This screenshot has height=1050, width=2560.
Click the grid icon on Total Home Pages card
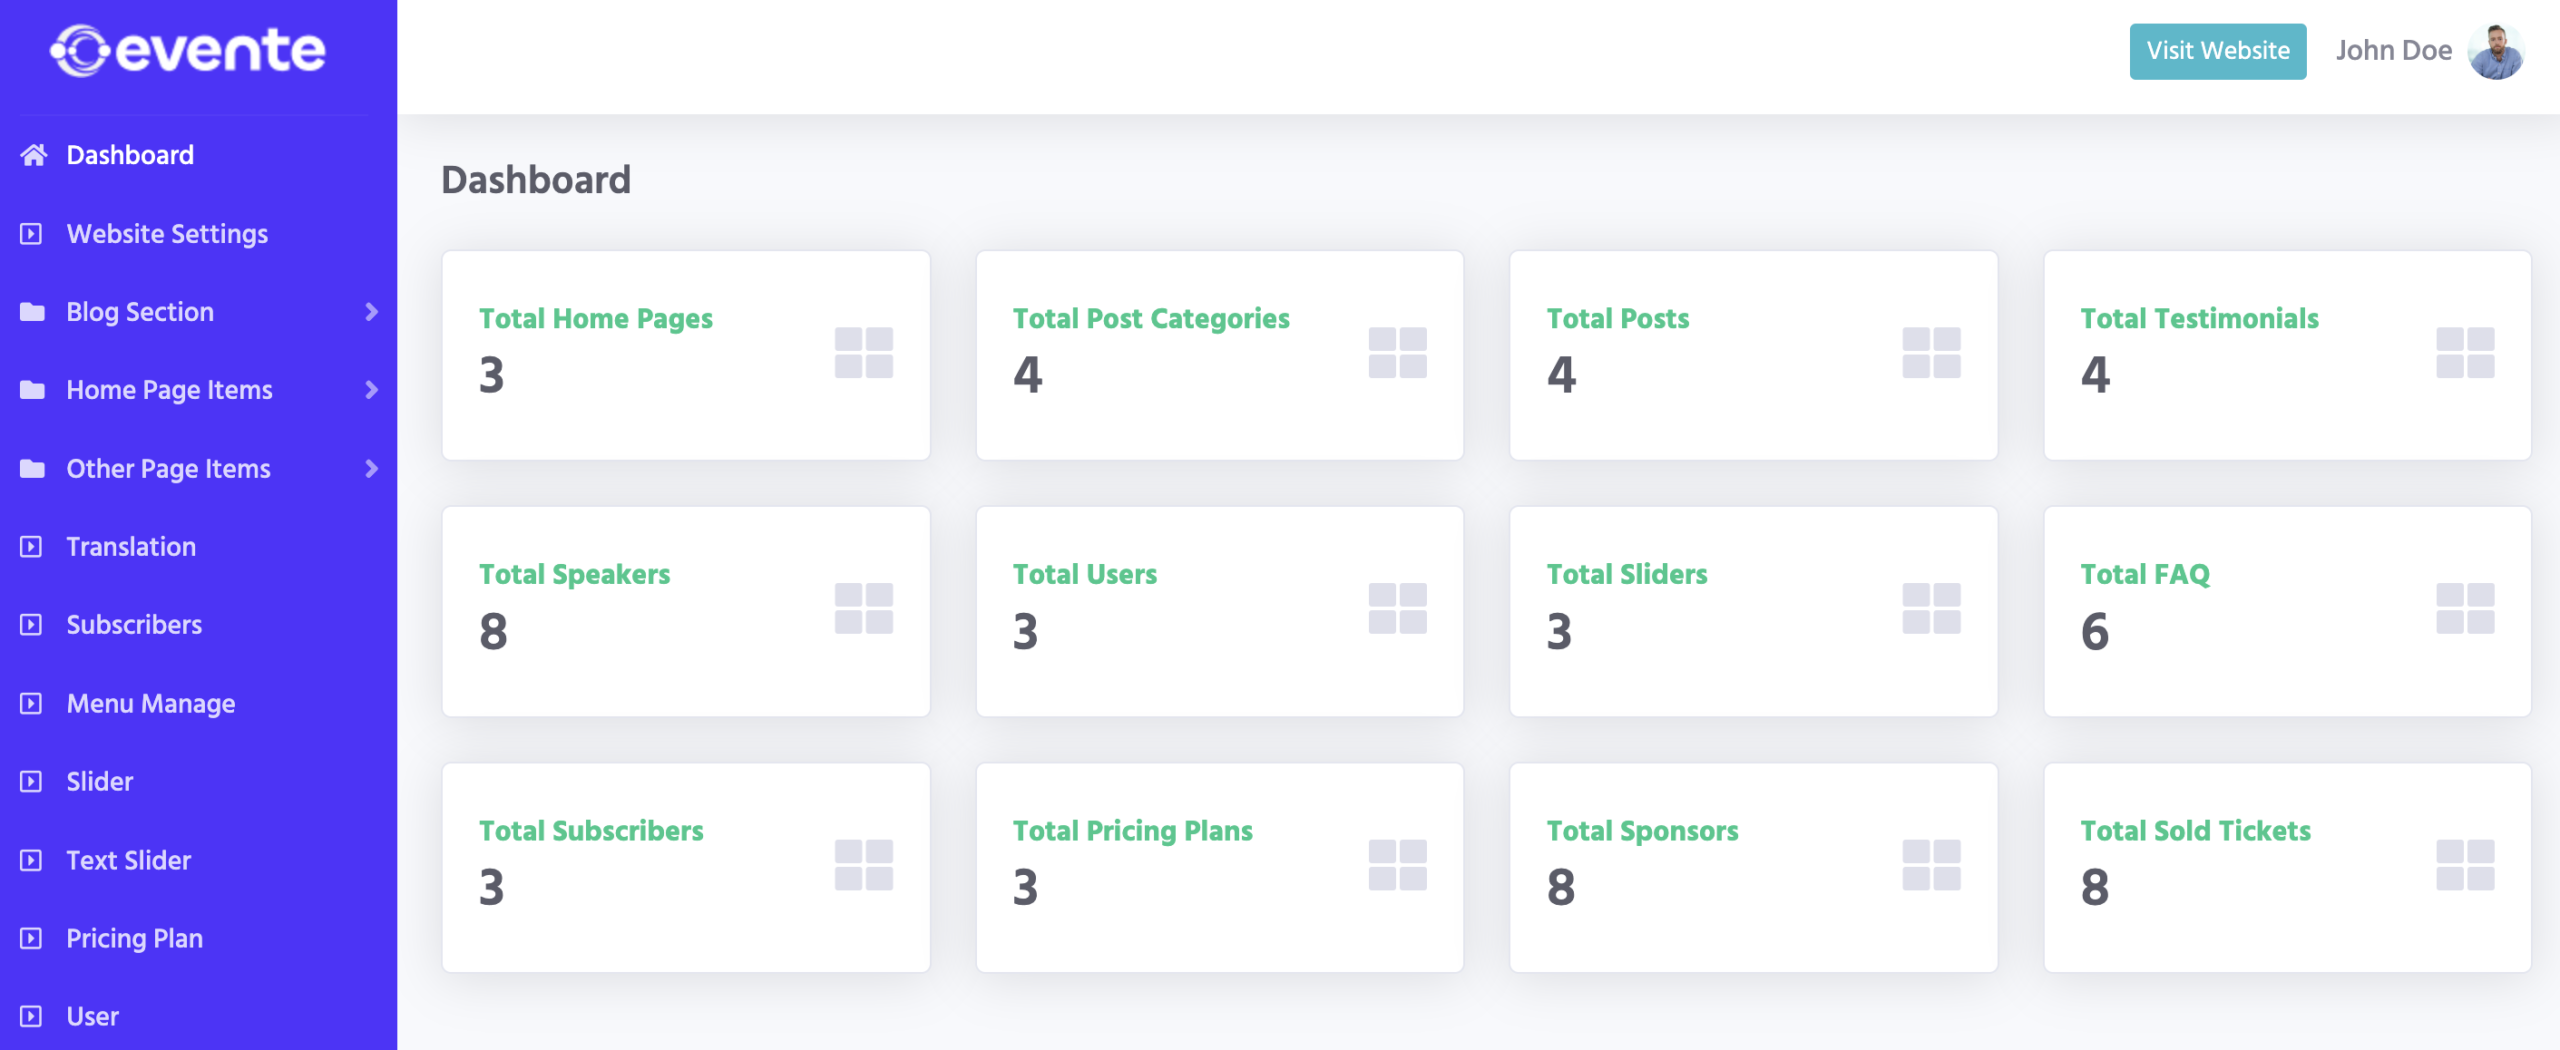tap(863, 353)
